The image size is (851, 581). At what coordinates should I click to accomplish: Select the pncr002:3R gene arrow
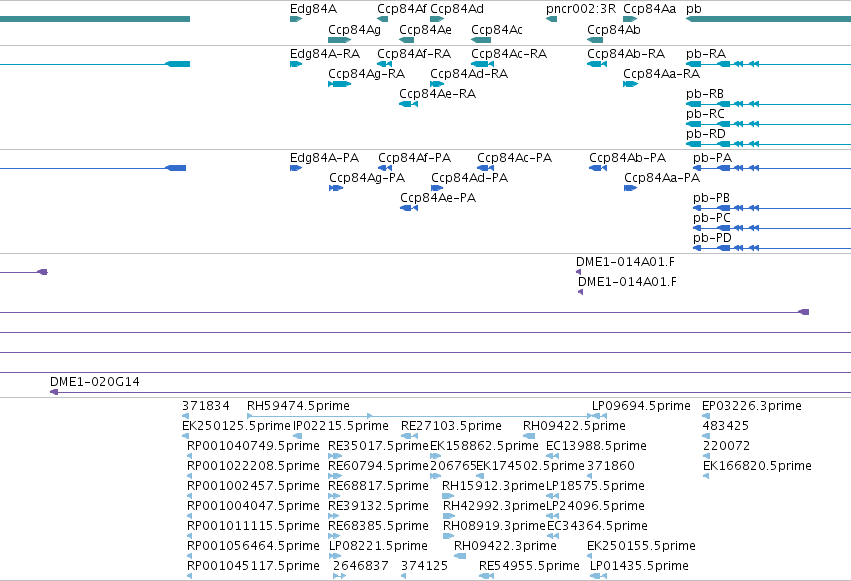pyautogui.click(x=551, y=19)
